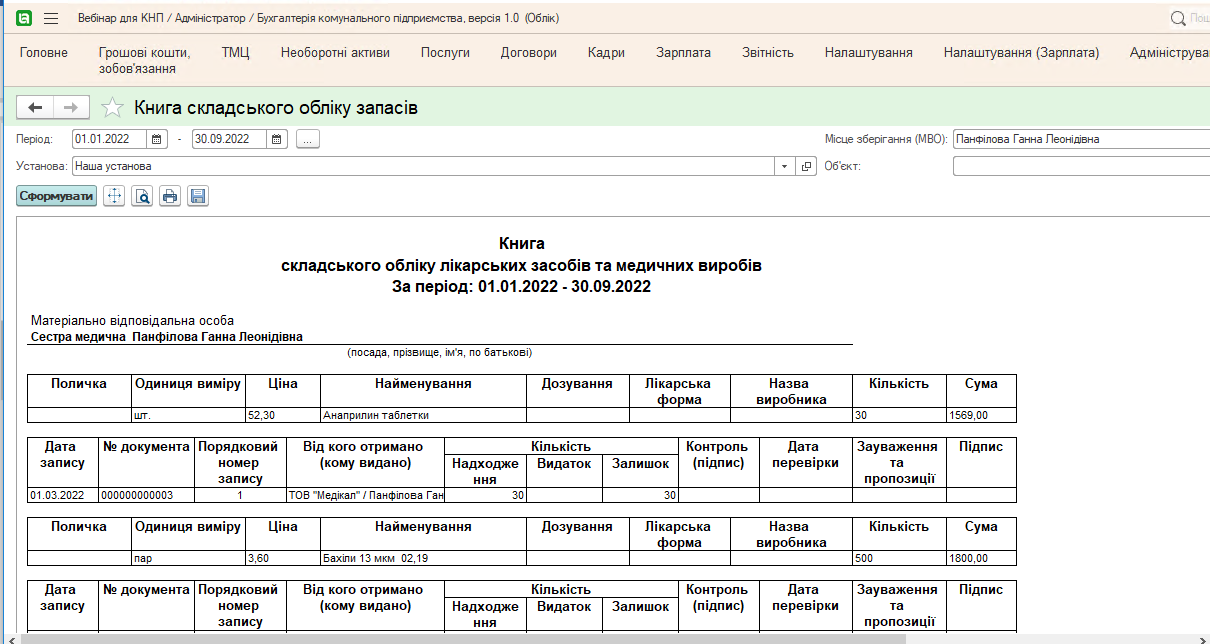Open print preview of the report

click(143, 196)
